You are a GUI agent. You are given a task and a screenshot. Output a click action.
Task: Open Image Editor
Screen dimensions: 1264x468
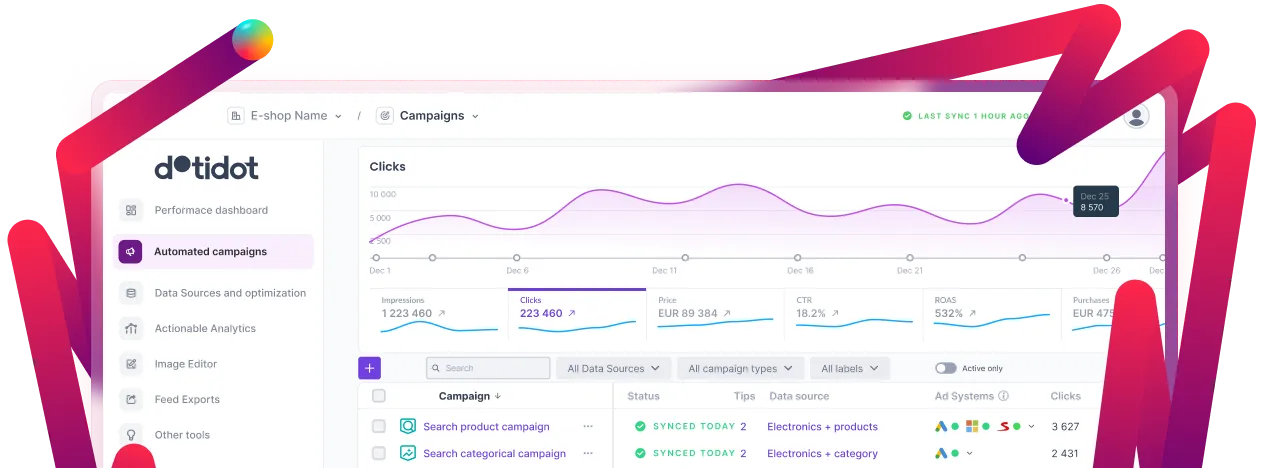[186, 364]
